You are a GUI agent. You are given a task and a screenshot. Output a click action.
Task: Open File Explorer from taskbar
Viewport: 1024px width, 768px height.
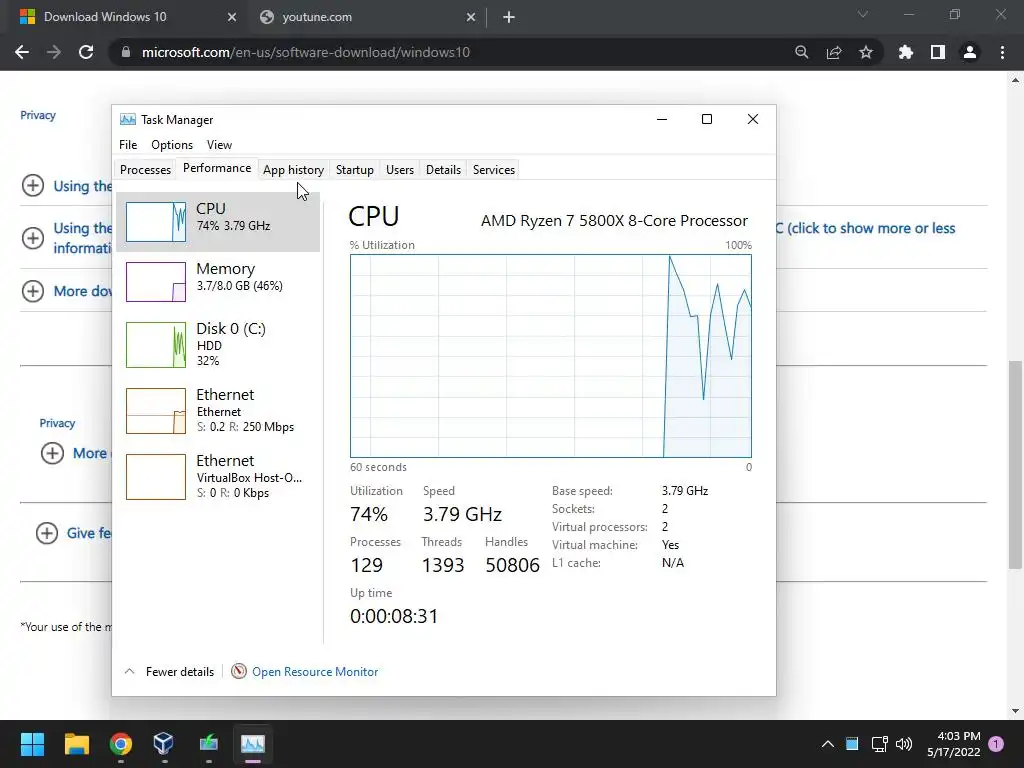tap(76, 744)
